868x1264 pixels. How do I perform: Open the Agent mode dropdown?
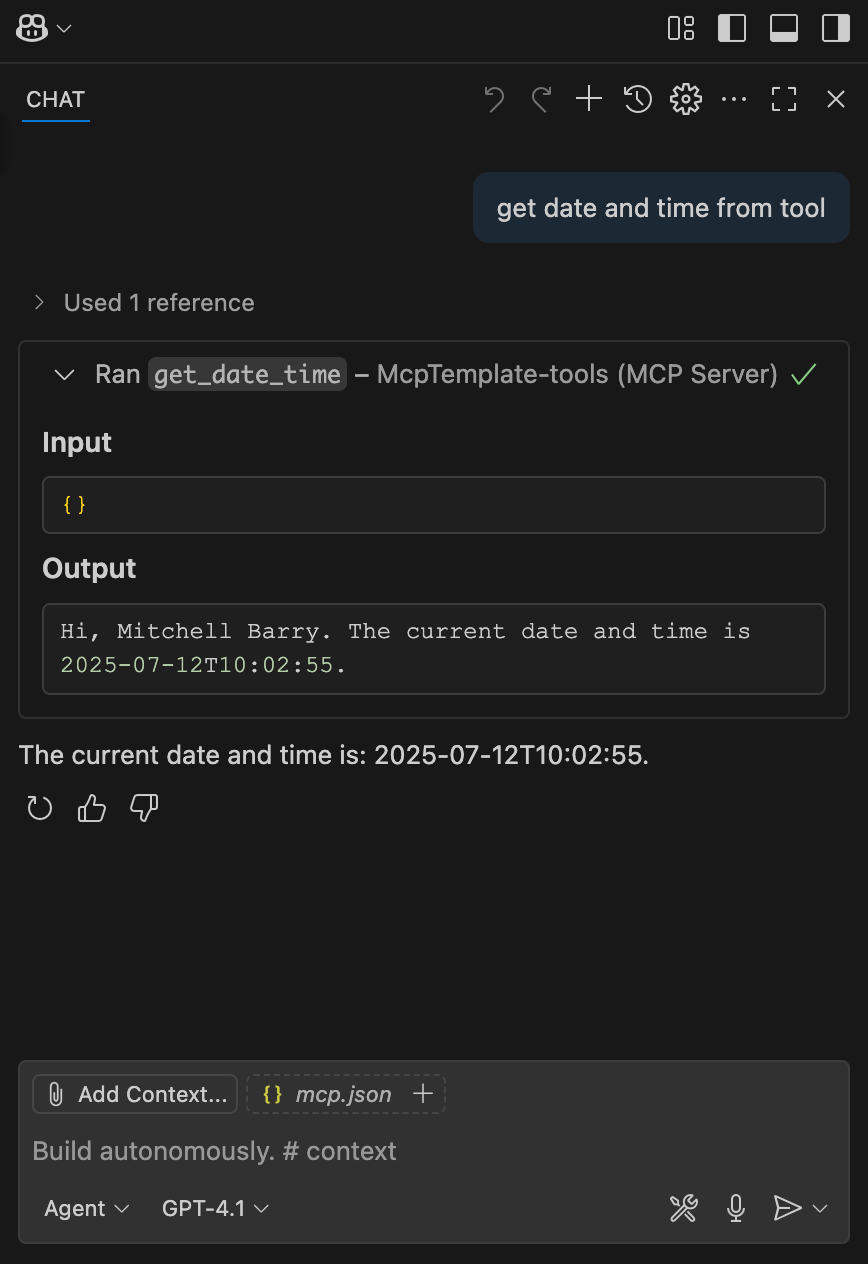[x=87, y=1208]
